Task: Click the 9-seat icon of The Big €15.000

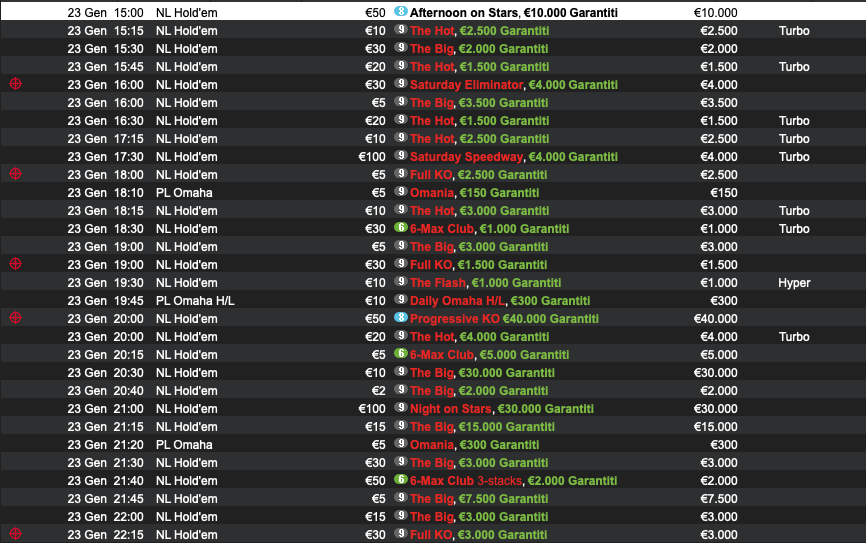Action: pos(400,425)
